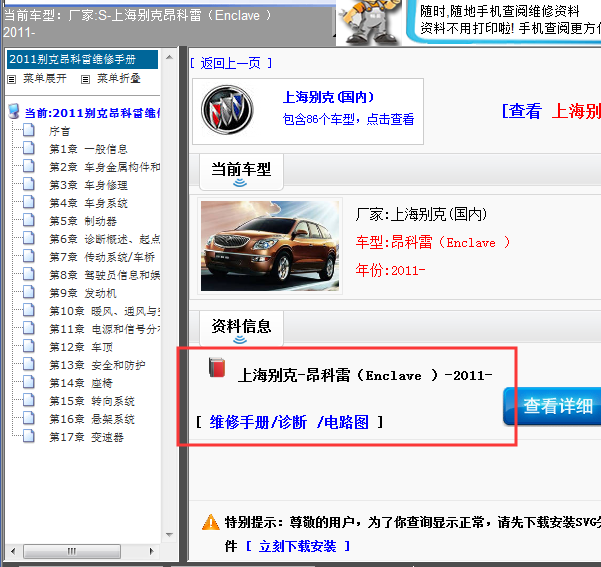Expand all menus with 菜单展开
This screenshot has width=601, height=567.
45,79
